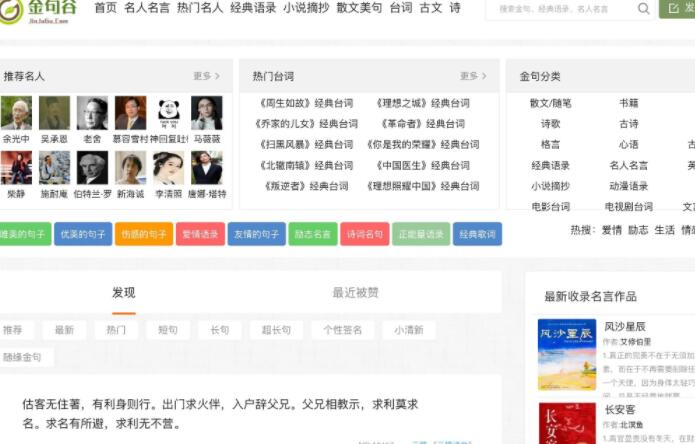The image size is (695, 444).
Task: Open the 热门名人 menu item
Action: point(200,8)
